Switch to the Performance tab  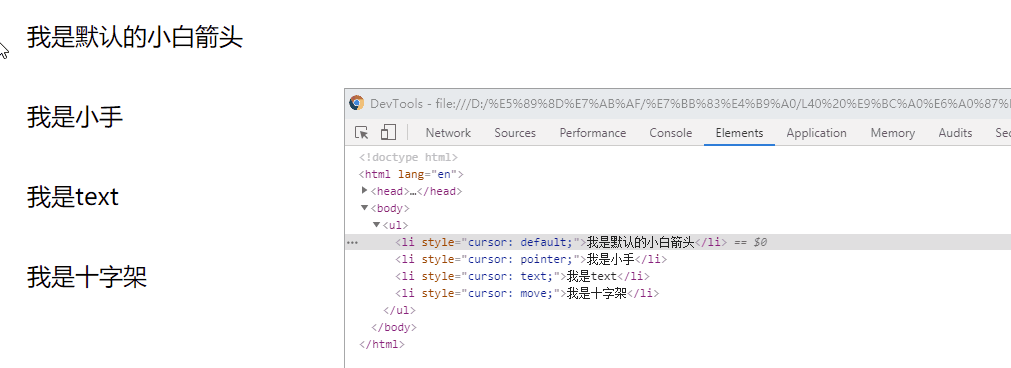click(593, 133)
